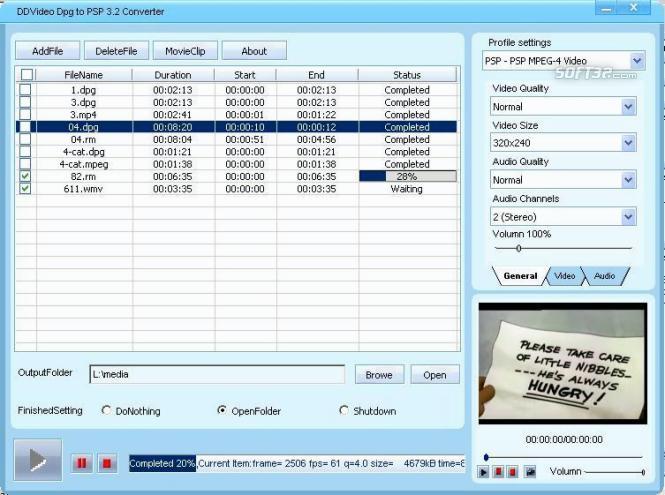Click the Status column header
The image size is (665, 495).
tap(407, 75)
